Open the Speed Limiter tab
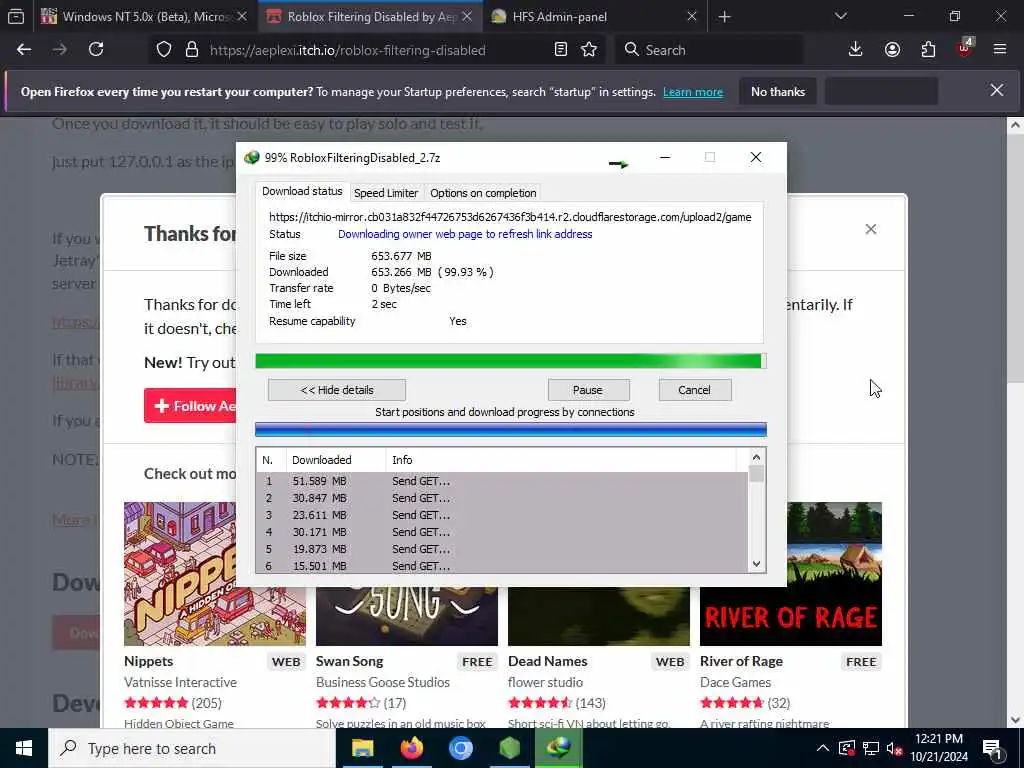The width and height of the screenshot is (1024, 768). 386,193
